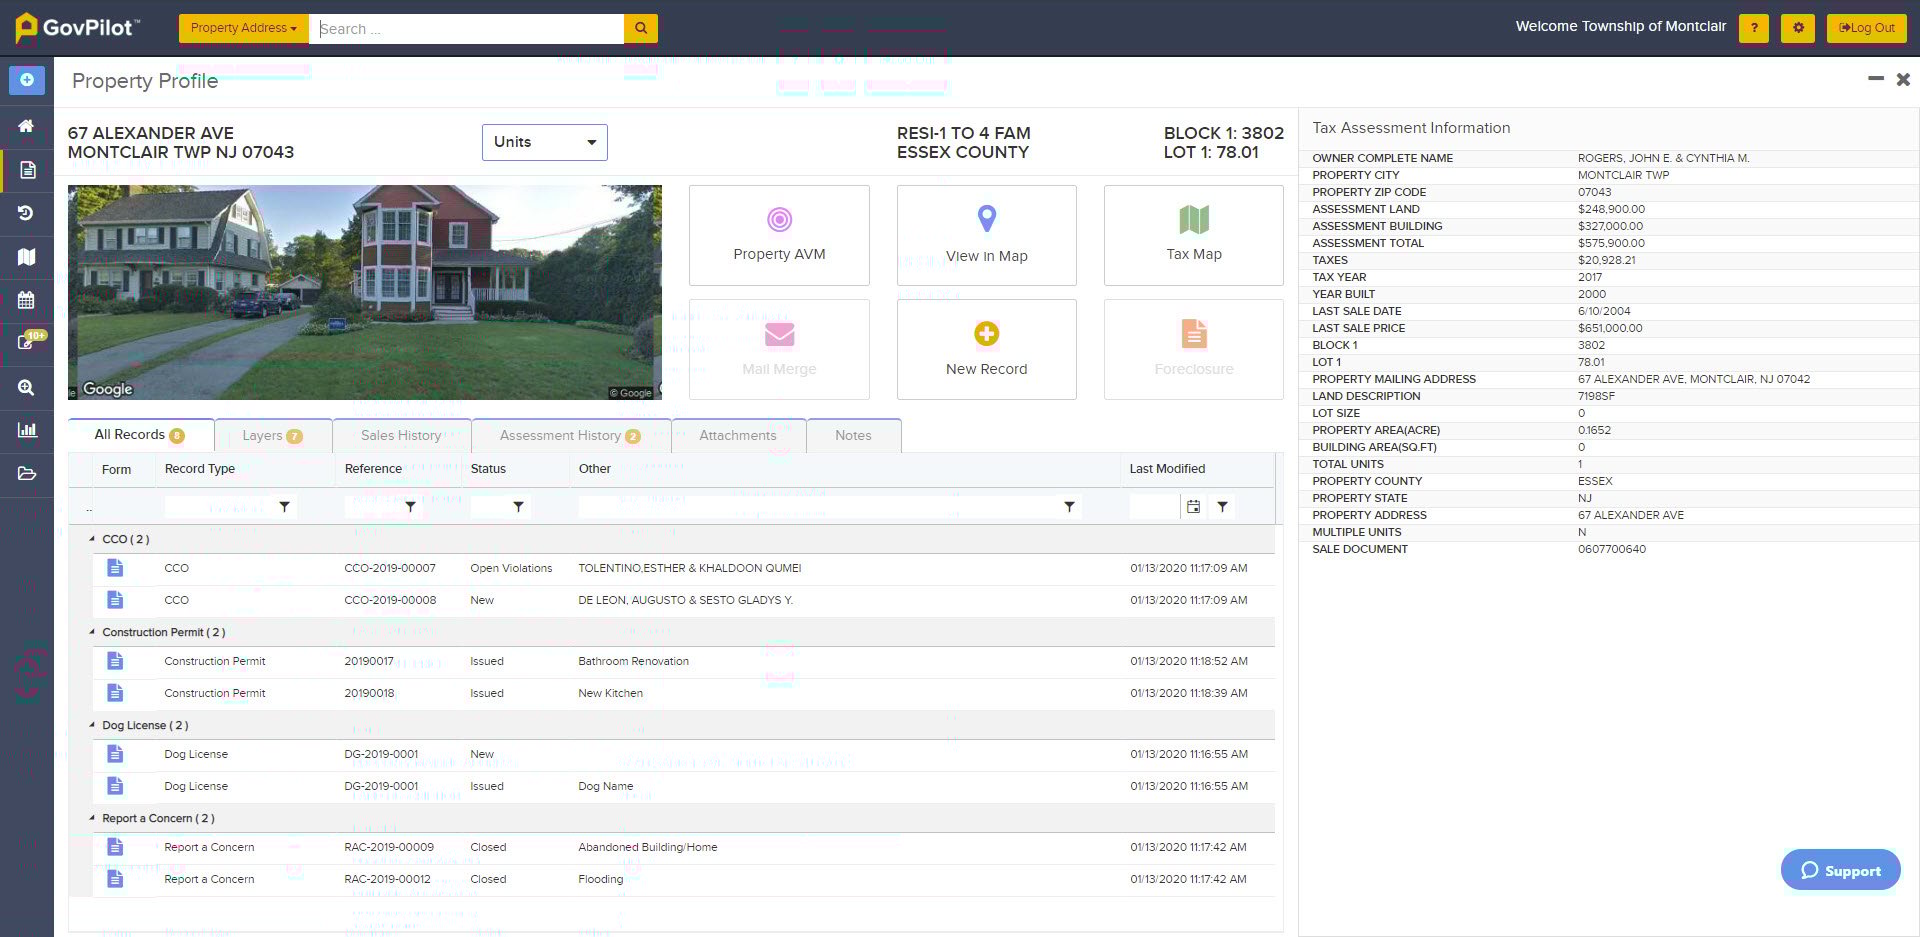Select the Map icon in the sidebar
1920x937 pixels.
pyautogui.click(x=27, y=257)
